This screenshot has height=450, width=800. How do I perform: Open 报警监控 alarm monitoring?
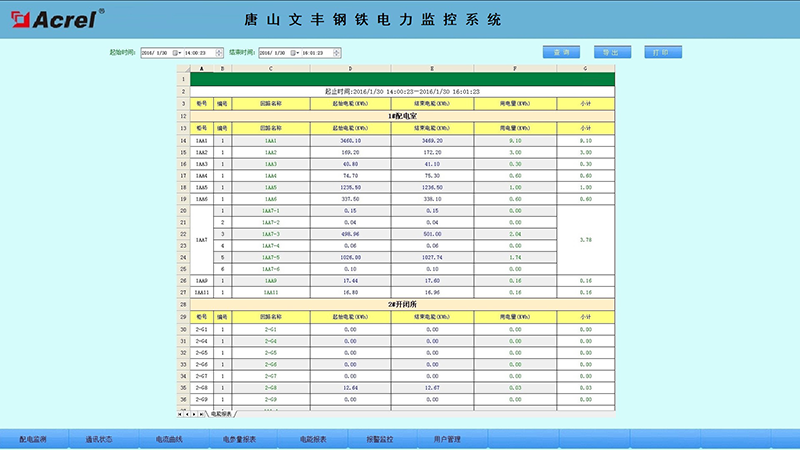[x=379, y=438]
